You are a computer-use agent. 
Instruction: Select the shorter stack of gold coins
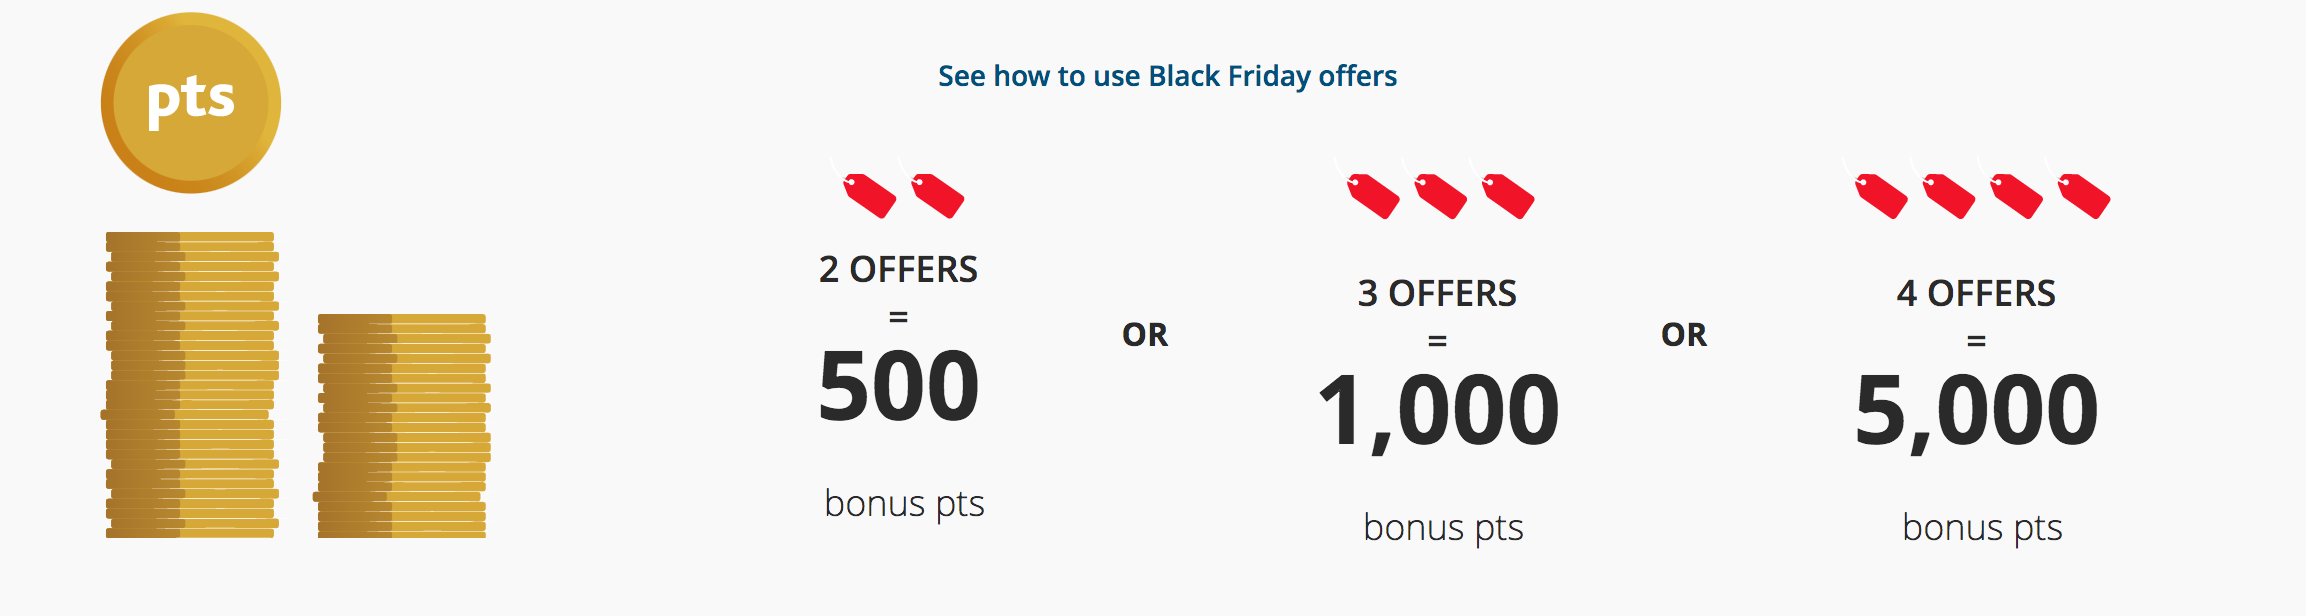(402, 426)
